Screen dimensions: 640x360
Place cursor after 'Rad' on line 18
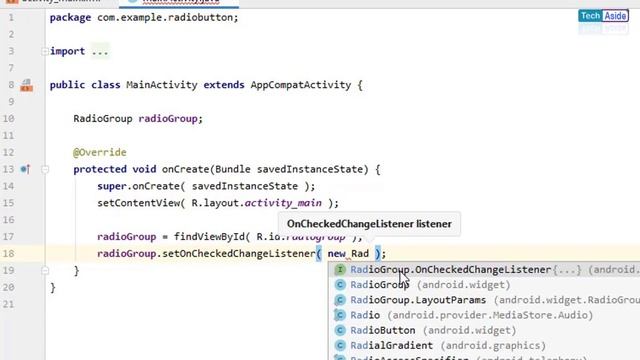point(370,253)
